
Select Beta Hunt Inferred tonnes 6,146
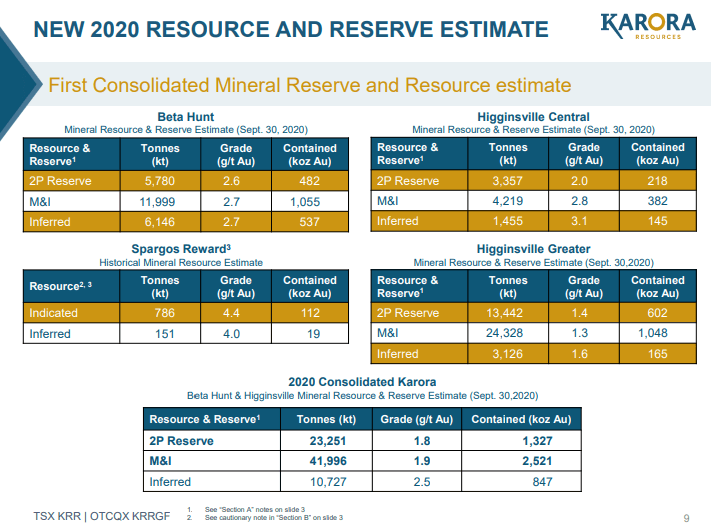click(160, 222)
